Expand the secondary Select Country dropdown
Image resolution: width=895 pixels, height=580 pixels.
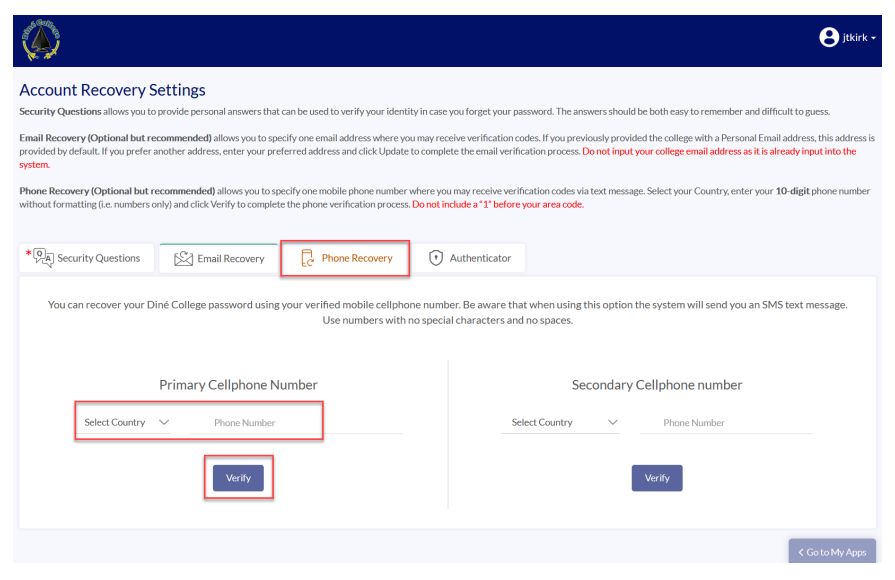tap(561, 422)
